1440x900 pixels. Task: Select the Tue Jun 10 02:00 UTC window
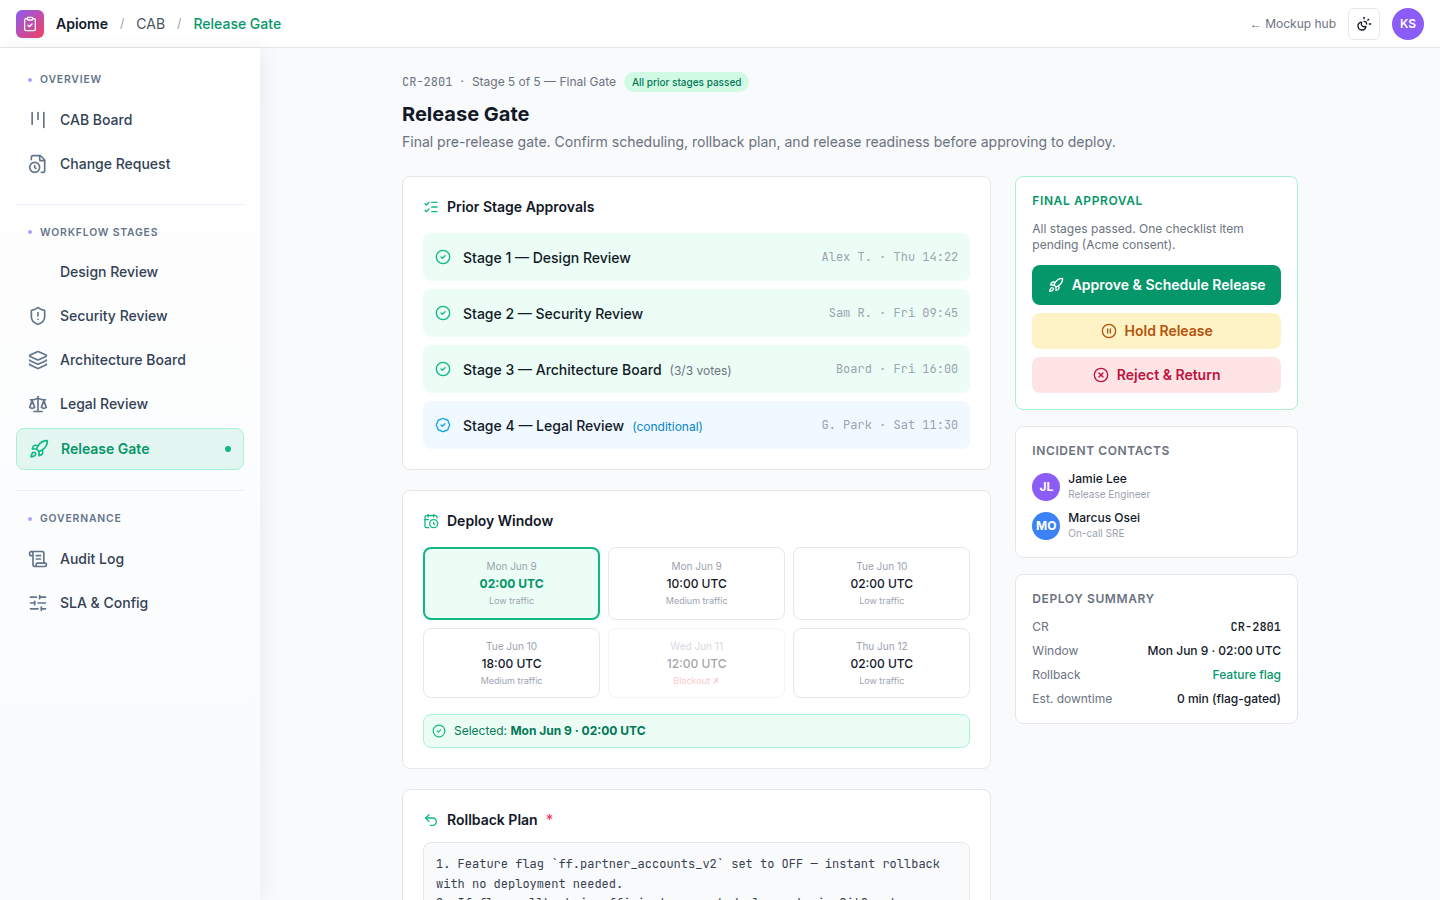click(x=881, y=583)
